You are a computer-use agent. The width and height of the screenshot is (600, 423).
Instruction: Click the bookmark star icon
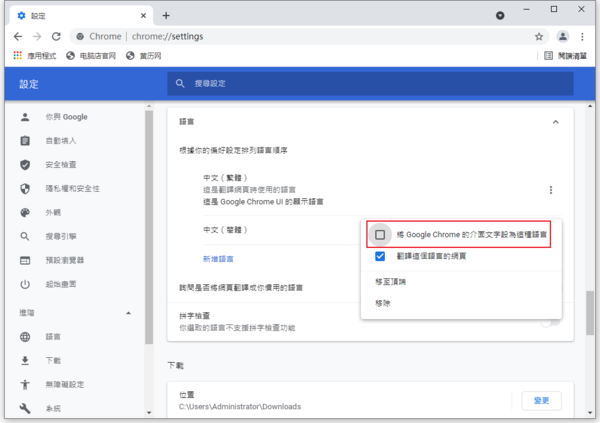point(539,36)
